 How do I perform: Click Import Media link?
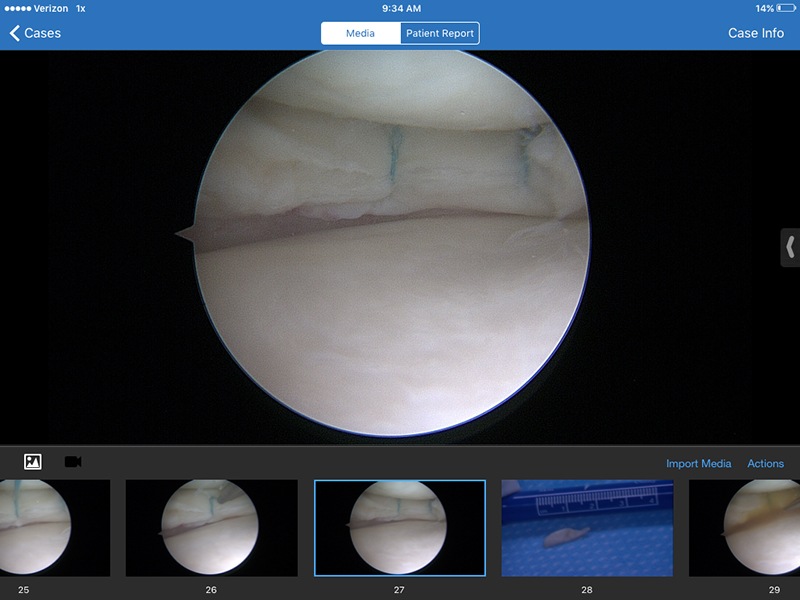[x=698, y=463]
